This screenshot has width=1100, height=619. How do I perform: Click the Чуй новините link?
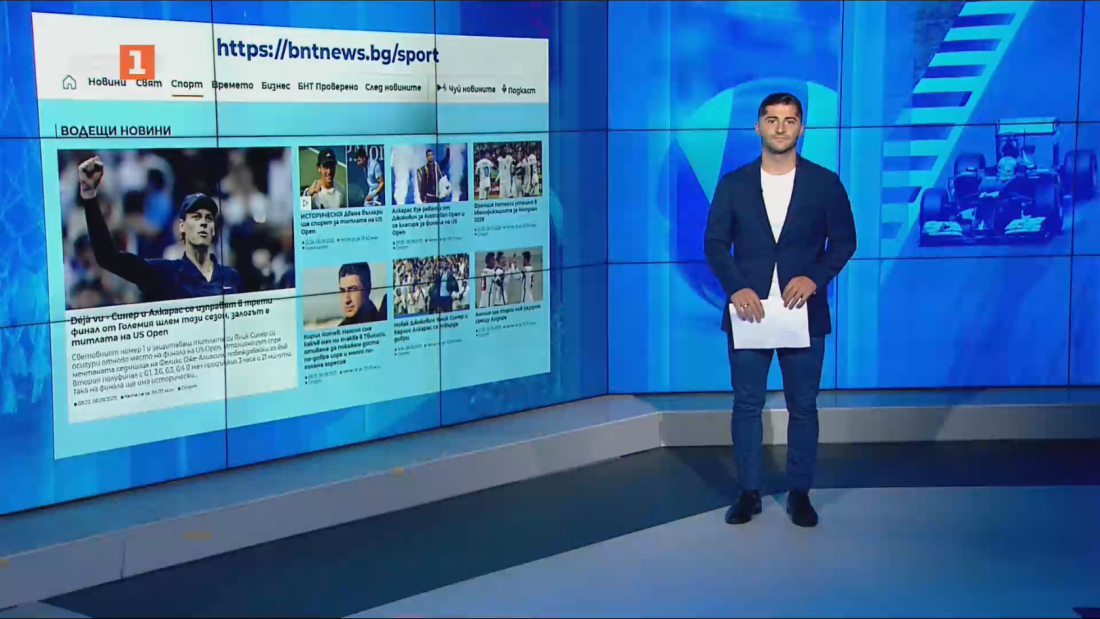point(466,89)
